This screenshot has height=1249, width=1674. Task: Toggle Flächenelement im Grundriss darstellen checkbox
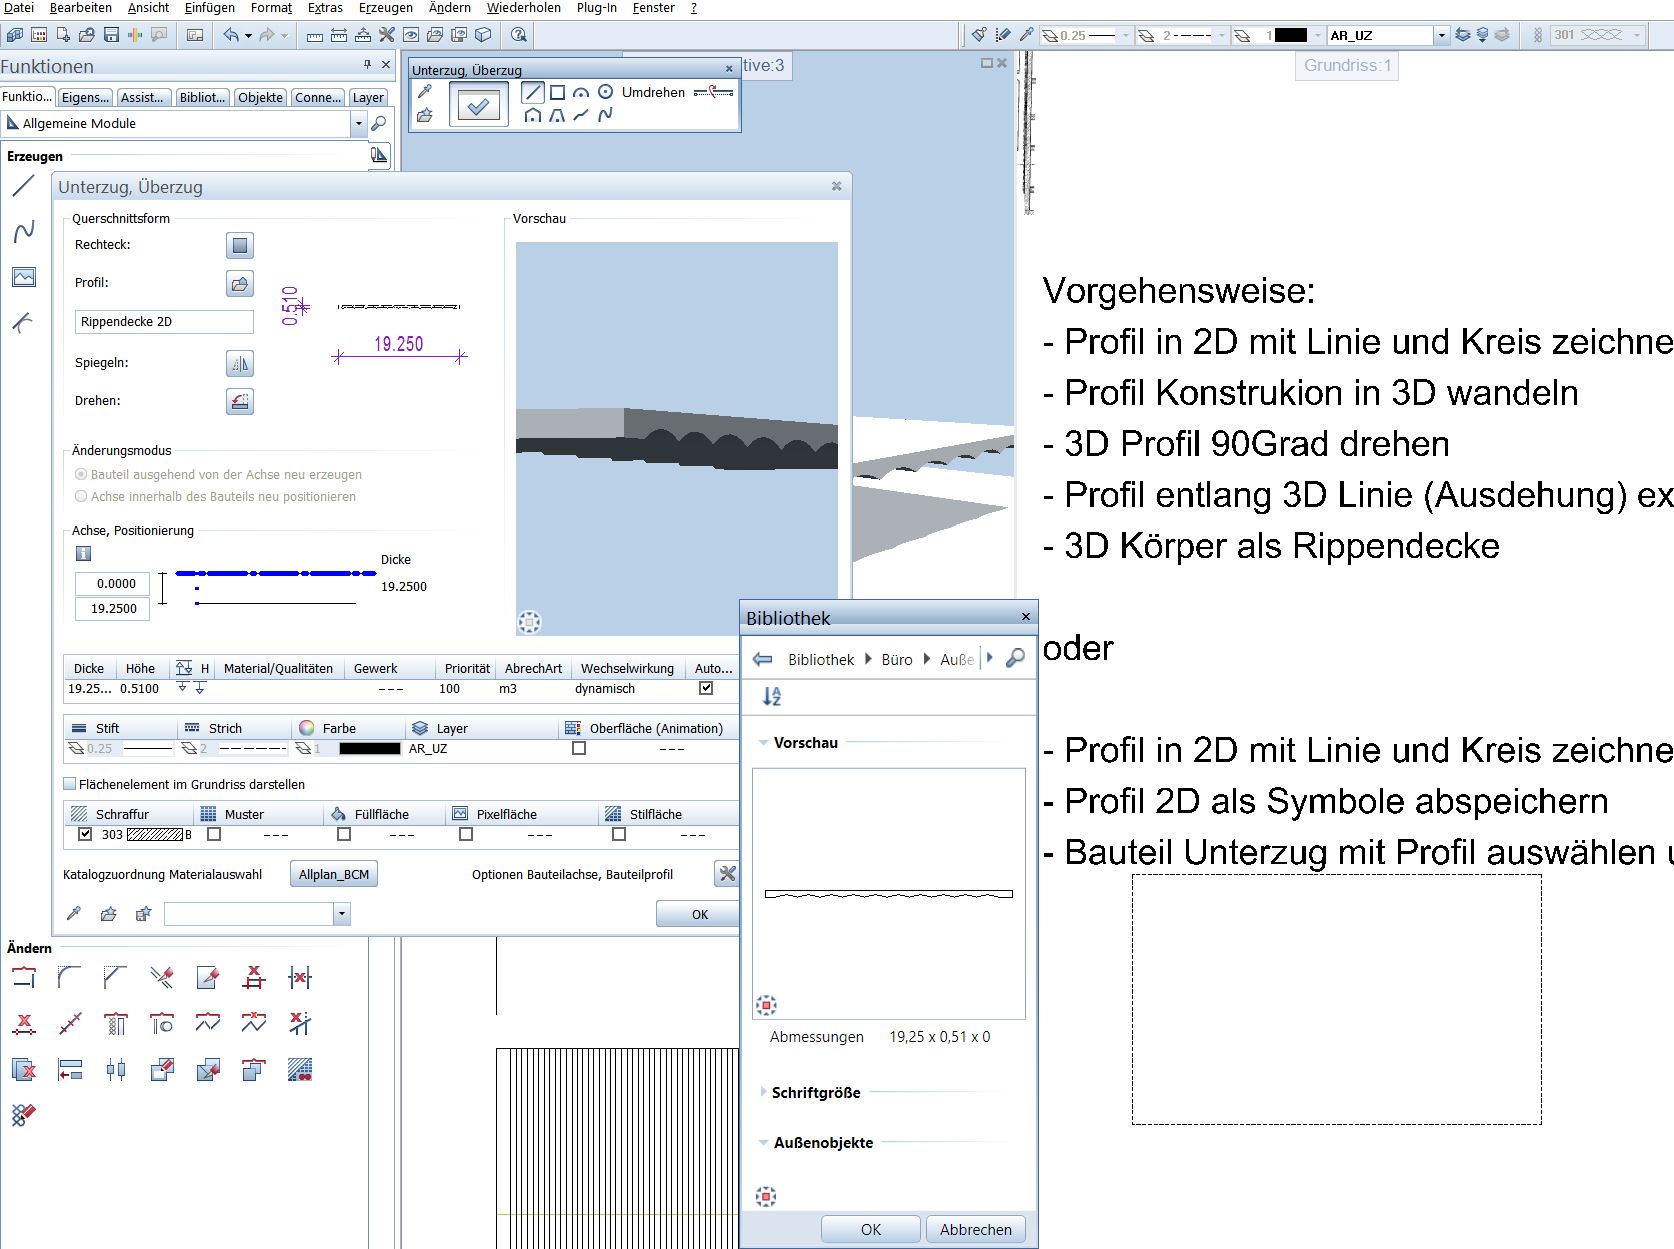[x=70, y=784]
